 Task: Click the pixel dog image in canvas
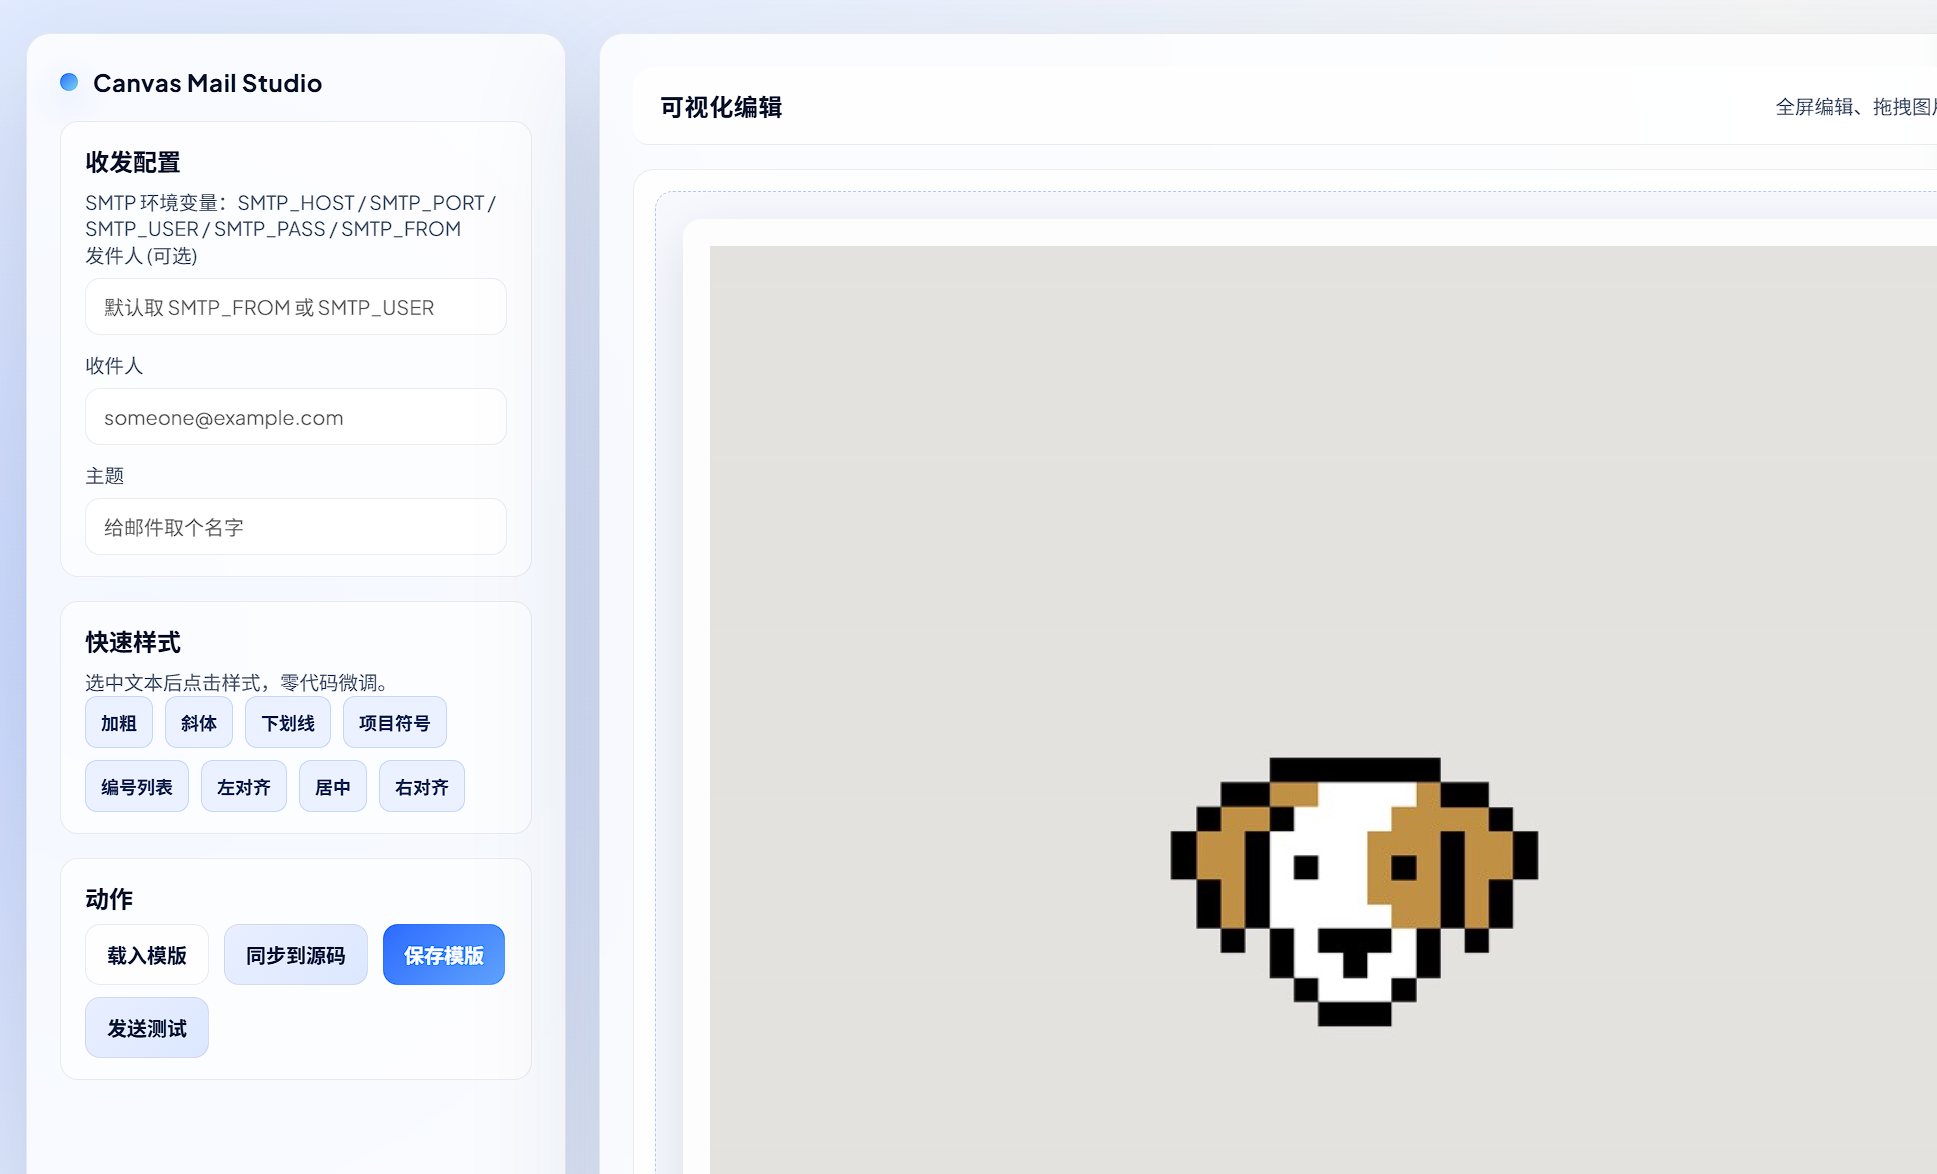[x=1354, y=891]
